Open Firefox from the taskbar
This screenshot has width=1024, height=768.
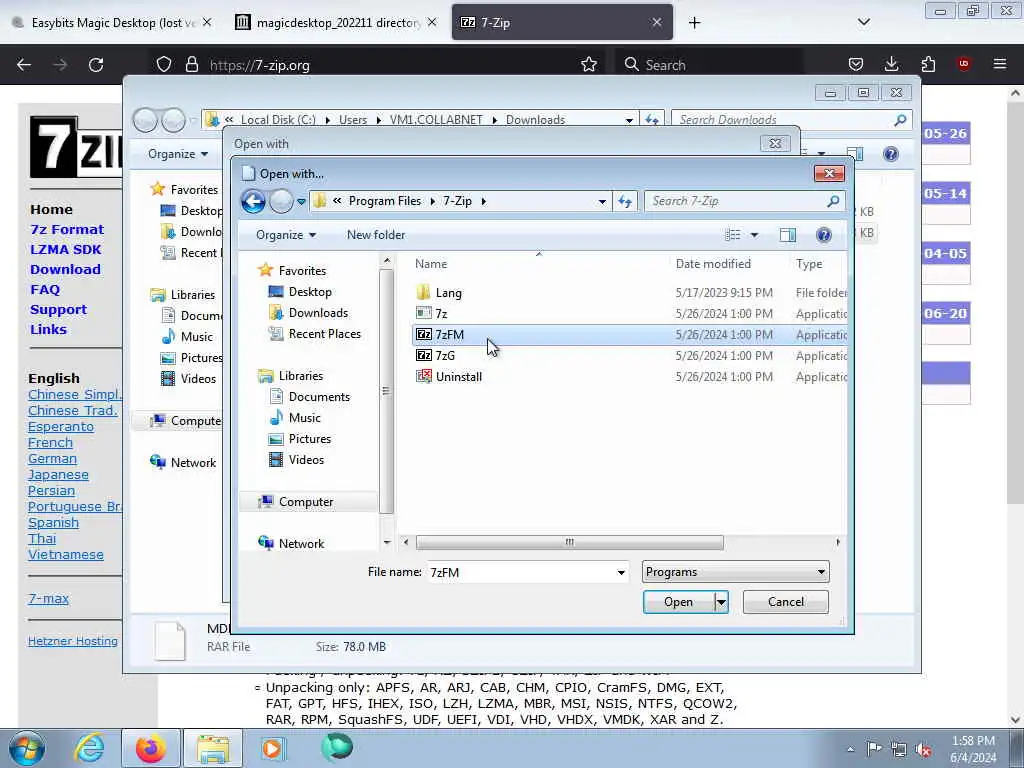click(150, 748)
